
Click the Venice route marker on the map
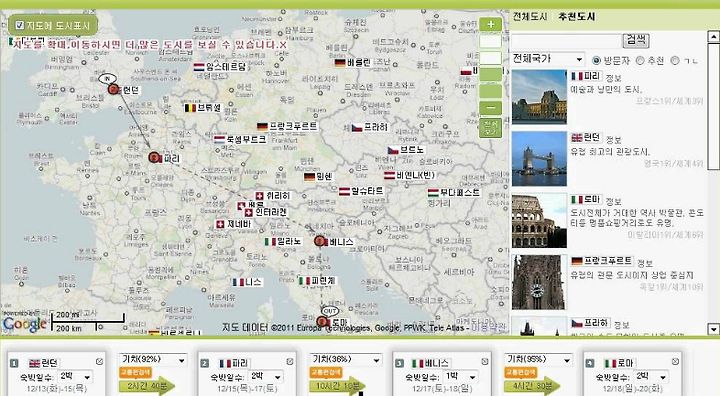pyautogui.click(x=320, y=241)
